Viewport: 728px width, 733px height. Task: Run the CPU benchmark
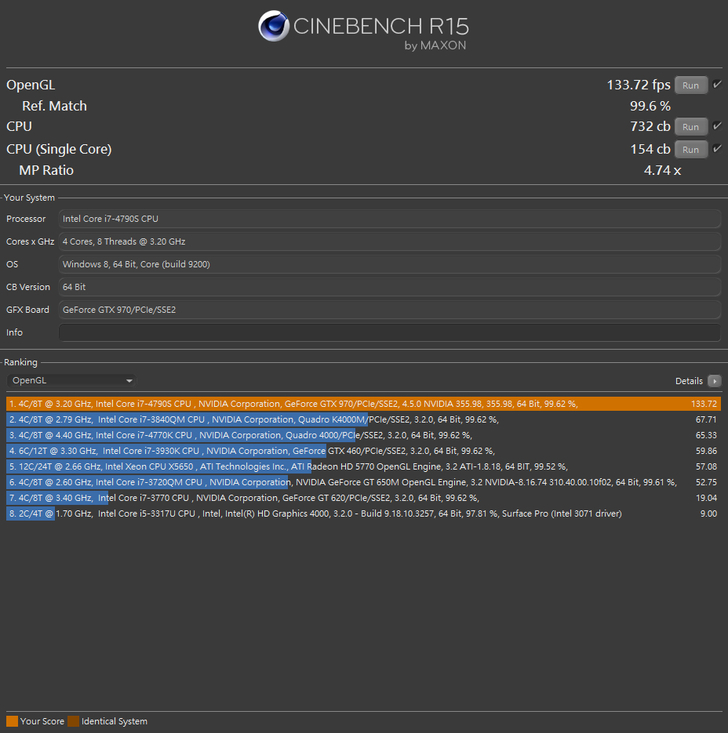(690, 127)
